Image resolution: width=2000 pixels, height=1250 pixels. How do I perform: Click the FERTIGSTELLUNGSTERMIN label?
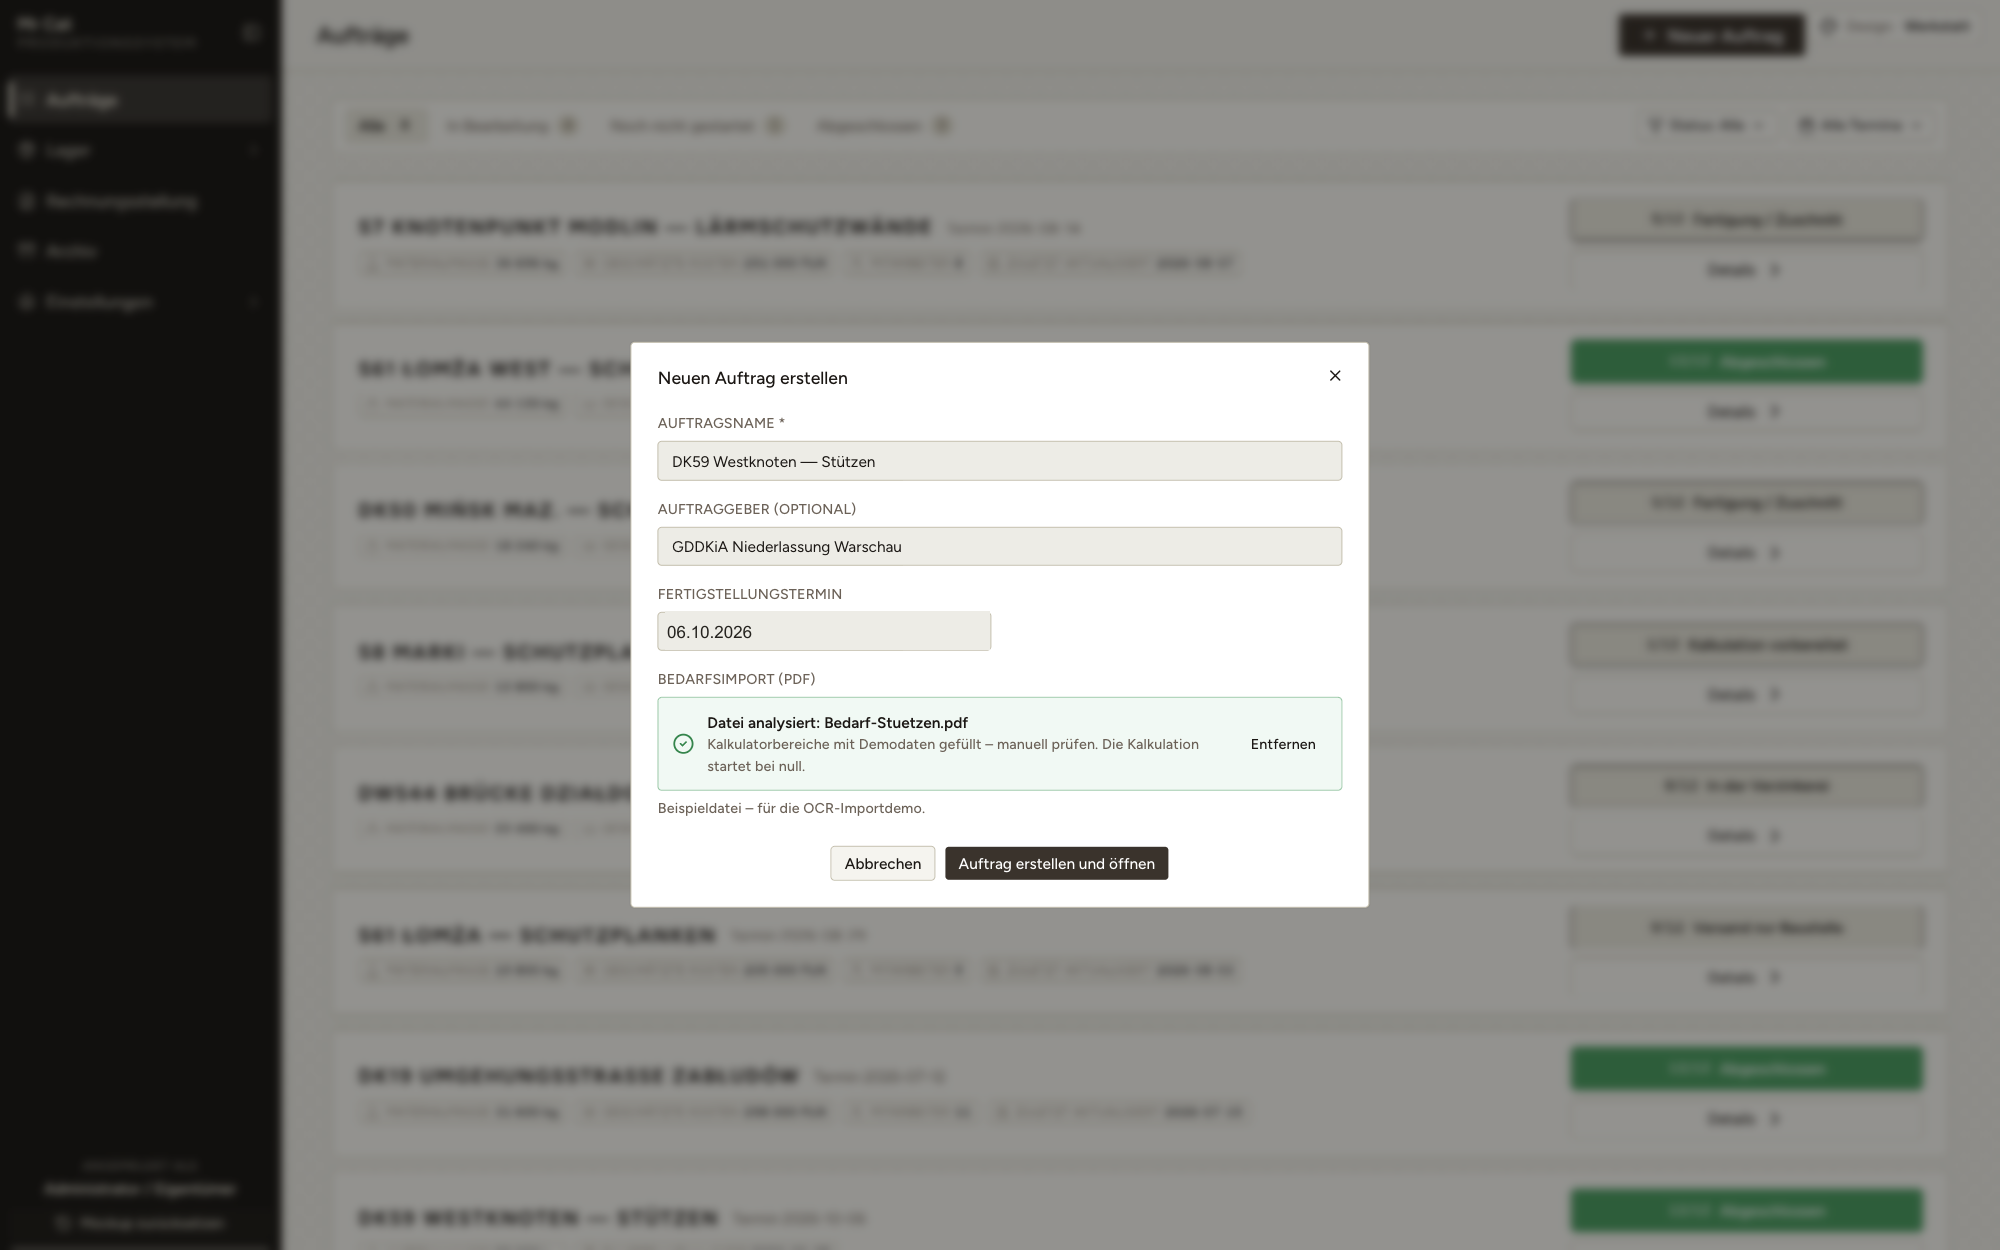(750, 594)
